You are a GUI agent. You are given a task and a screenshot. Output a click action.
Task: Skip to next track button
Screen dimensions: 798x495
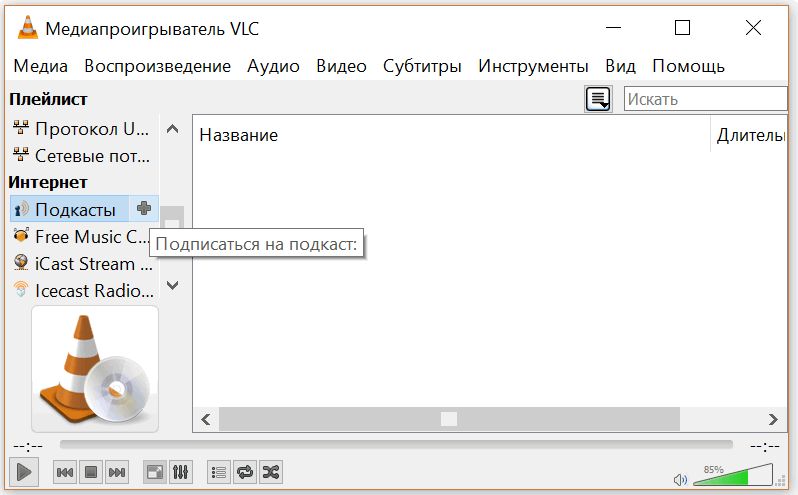click(x=117, y=473)
